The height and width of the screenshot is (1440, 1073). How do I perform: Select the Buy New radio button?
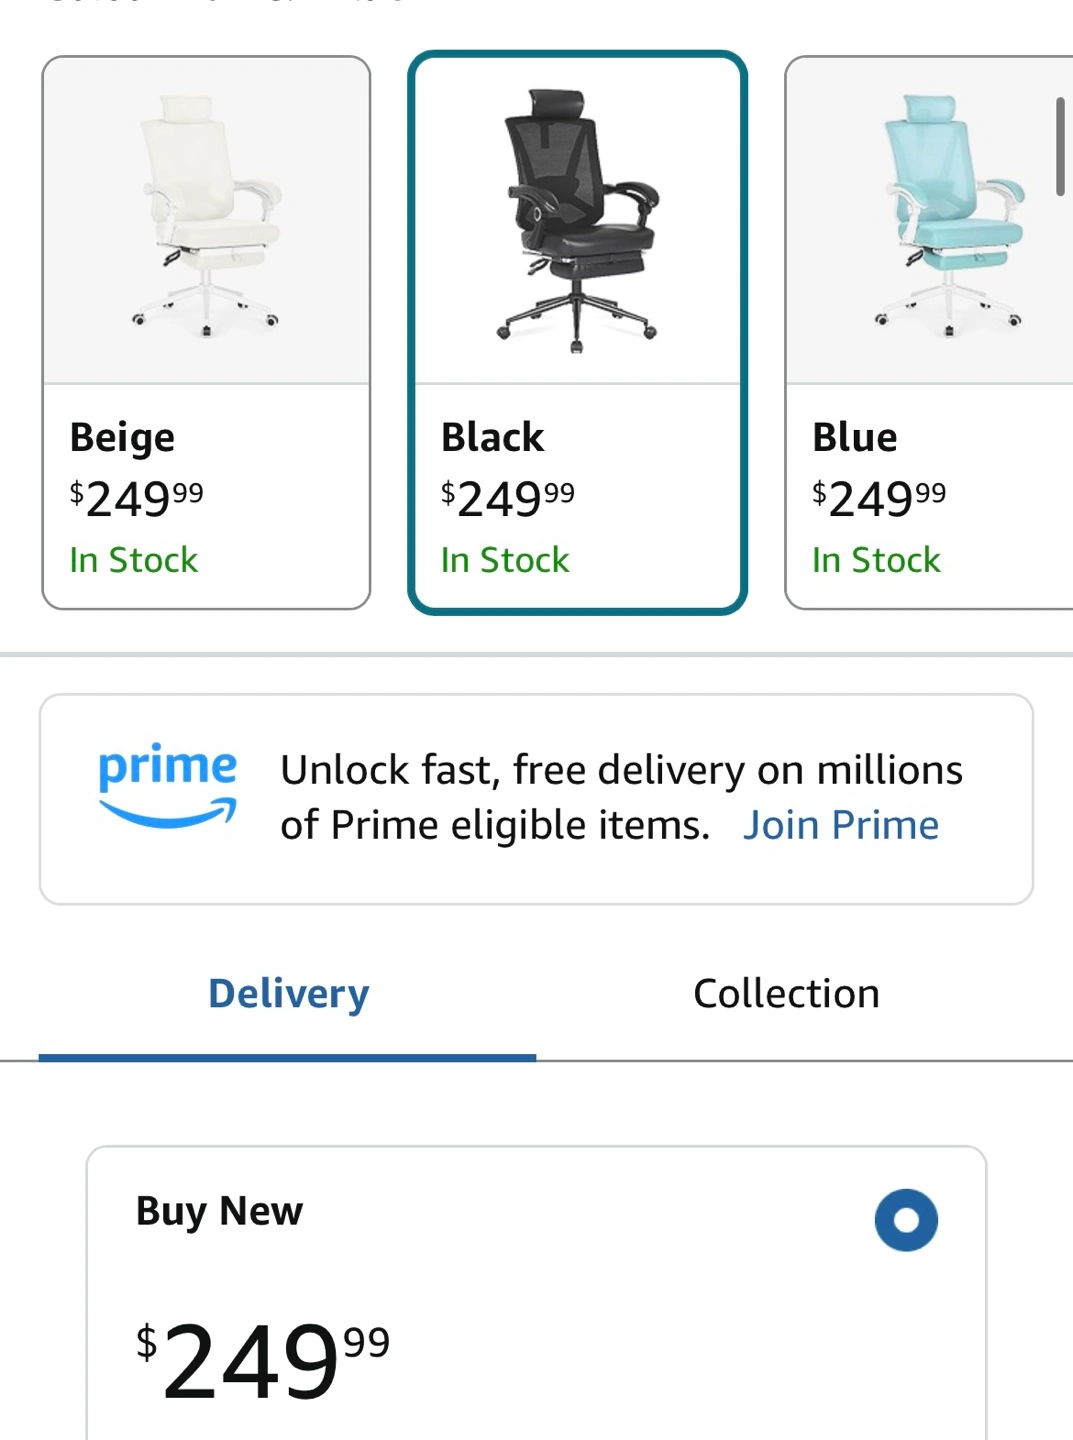point(906,1220)
